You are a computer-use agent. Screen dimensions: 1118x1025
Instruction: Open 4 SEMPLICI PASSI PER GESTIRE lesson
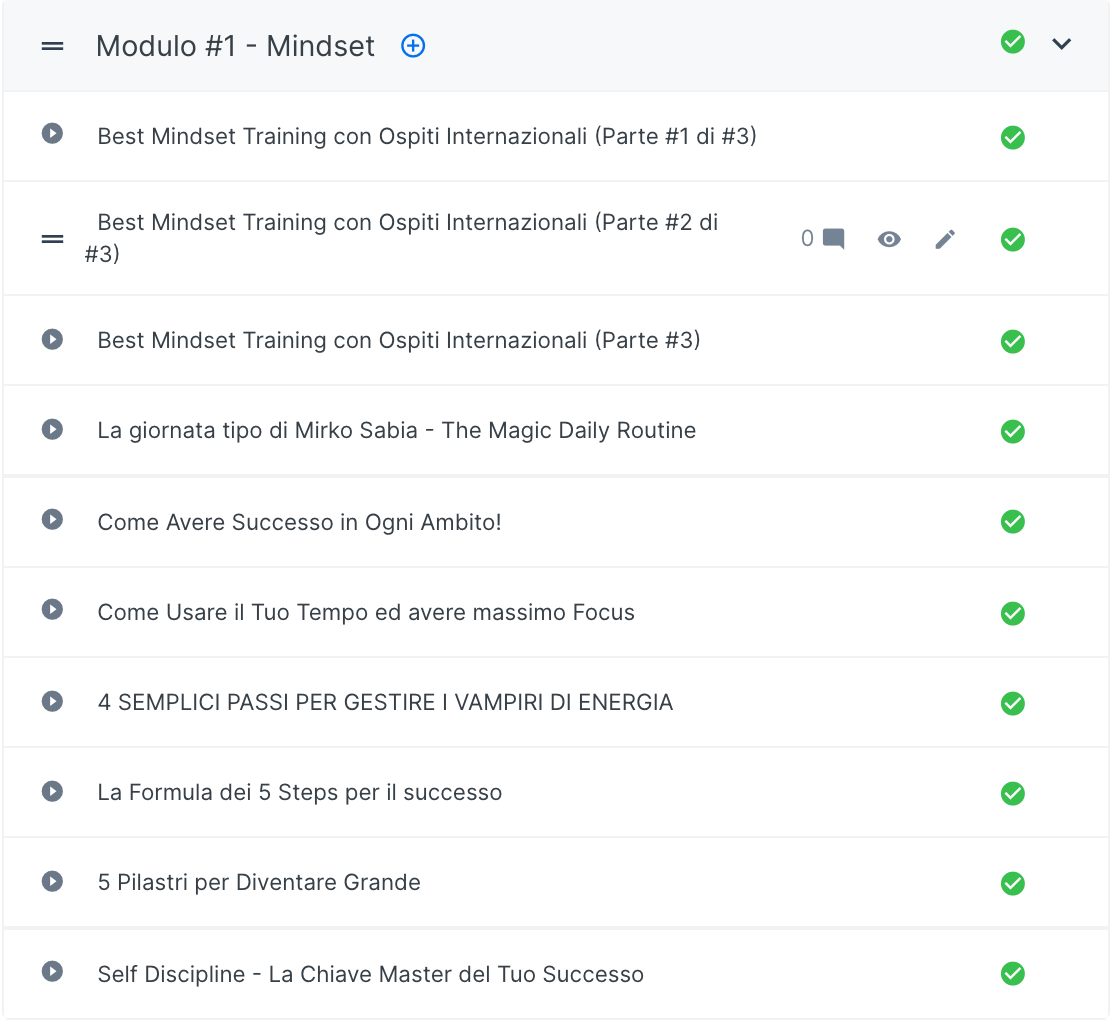(x=385, y=703)
